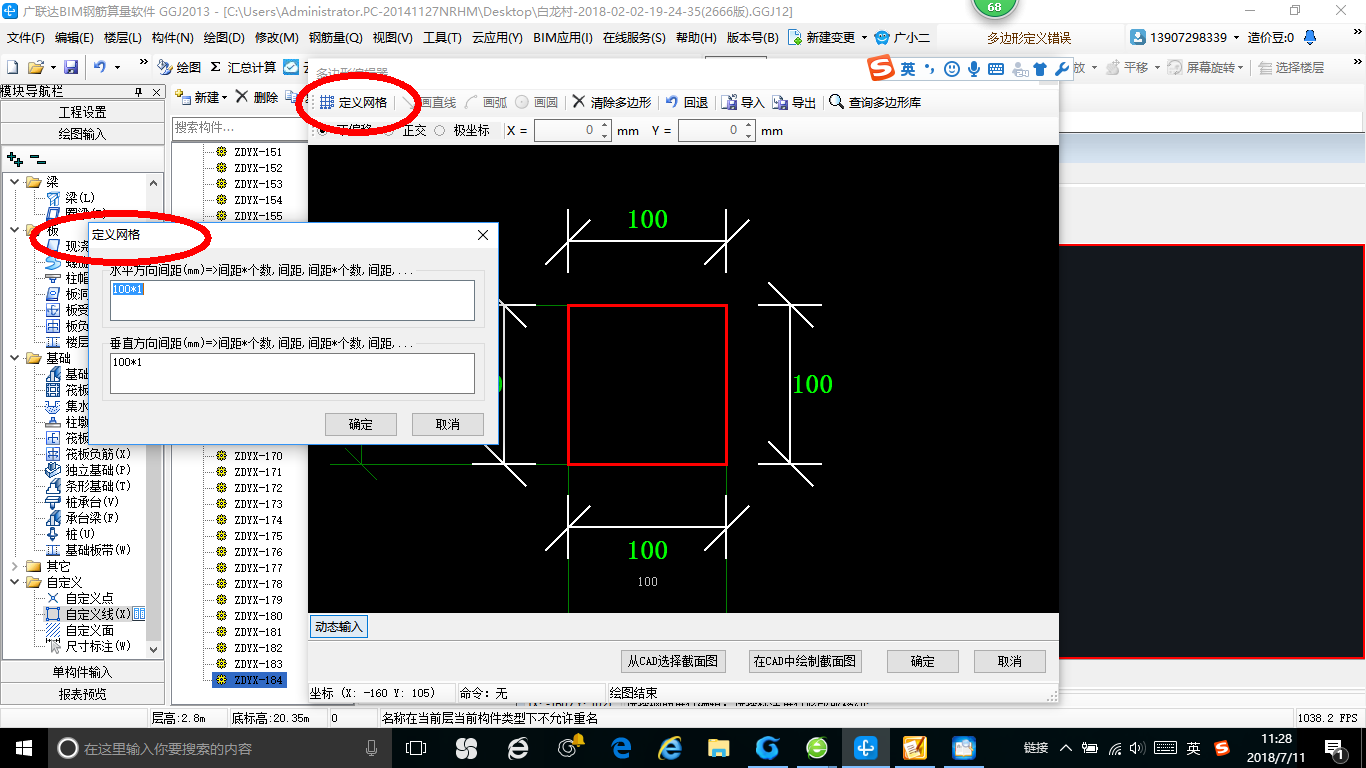Click 汇总计算 (Summary Calculation) toolbar button

point(244,67)
